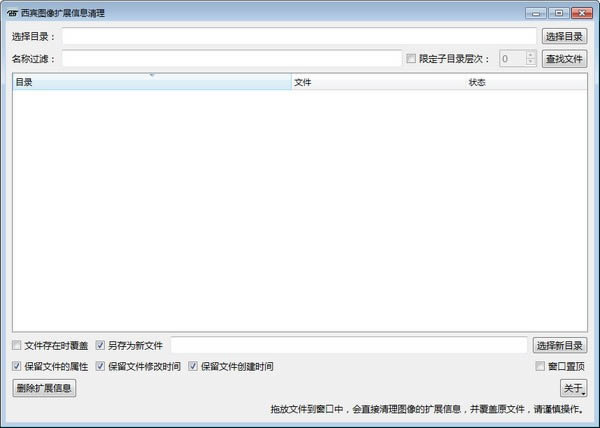Toggle the 文件存在时覆盖 checkbox

click(17, 345)
